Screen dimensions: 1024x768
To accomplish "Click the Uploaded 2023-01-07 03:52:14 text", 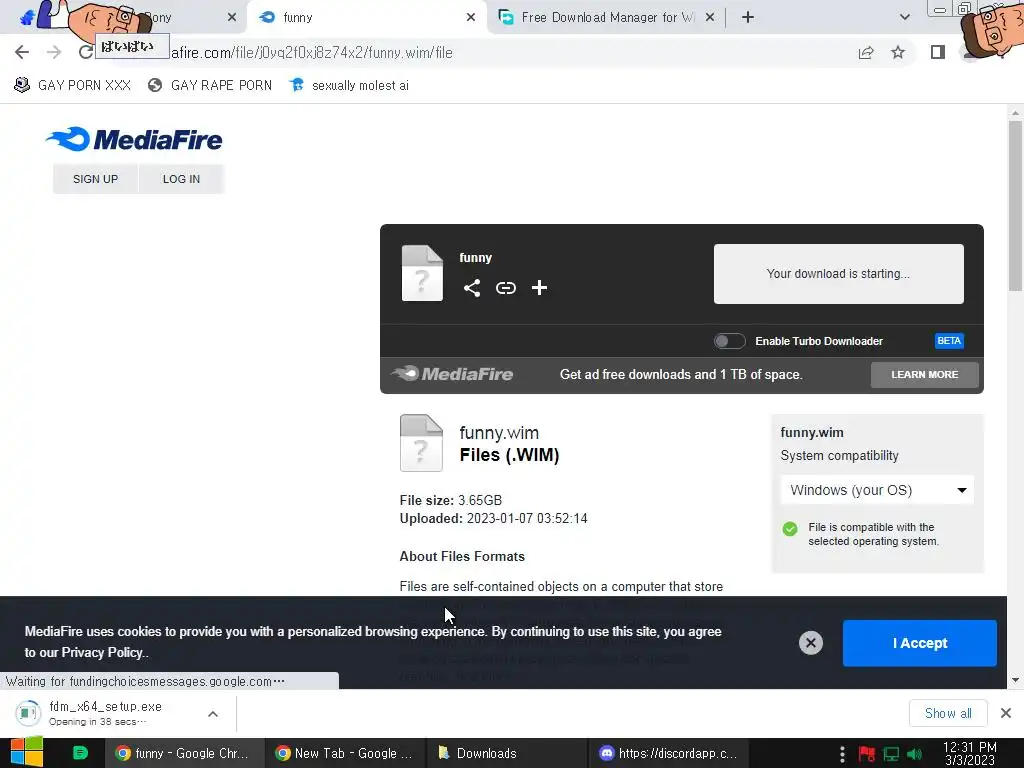I will (x=493, y=519).
